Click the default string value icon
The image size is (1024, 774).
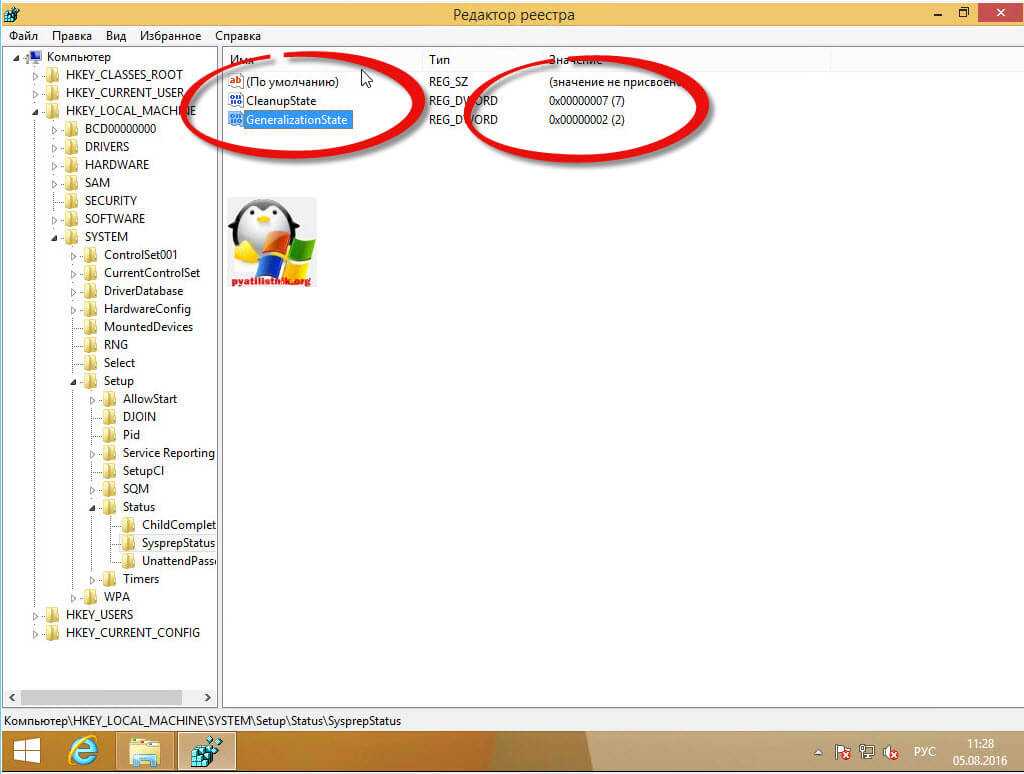point(236,82)
